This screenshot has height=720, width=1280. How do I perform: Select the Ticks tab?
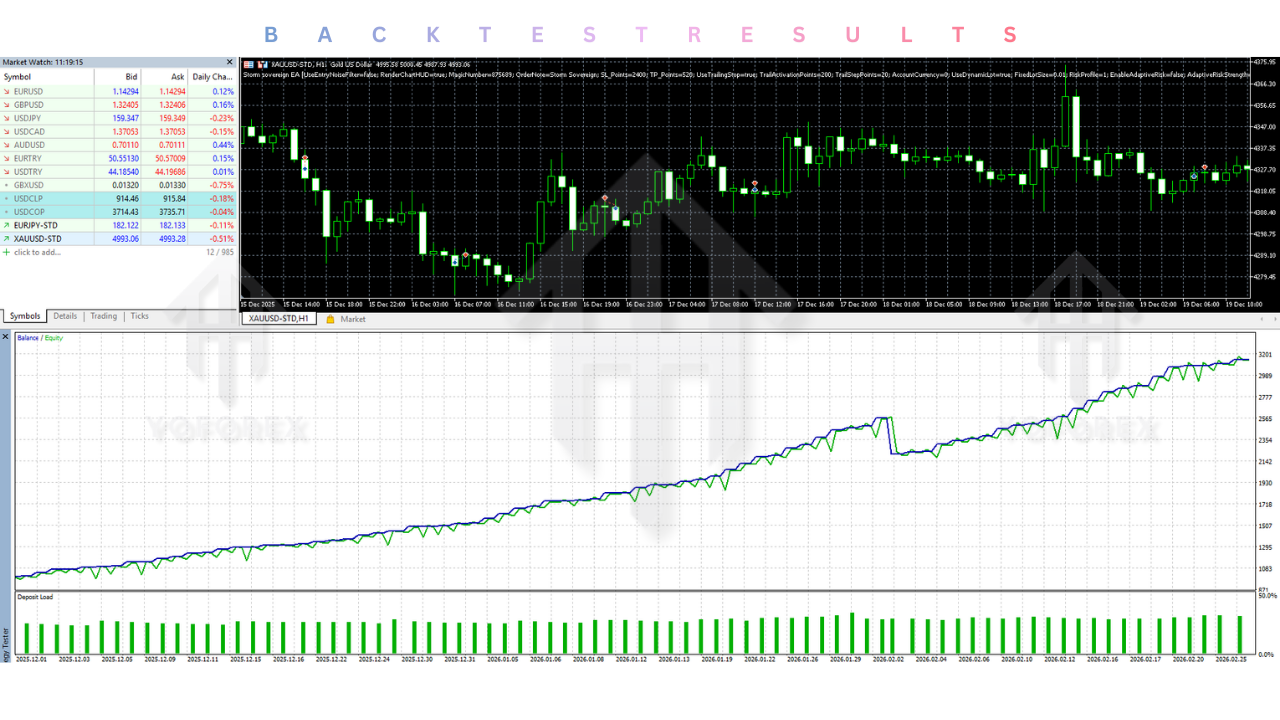coord(140,316)
